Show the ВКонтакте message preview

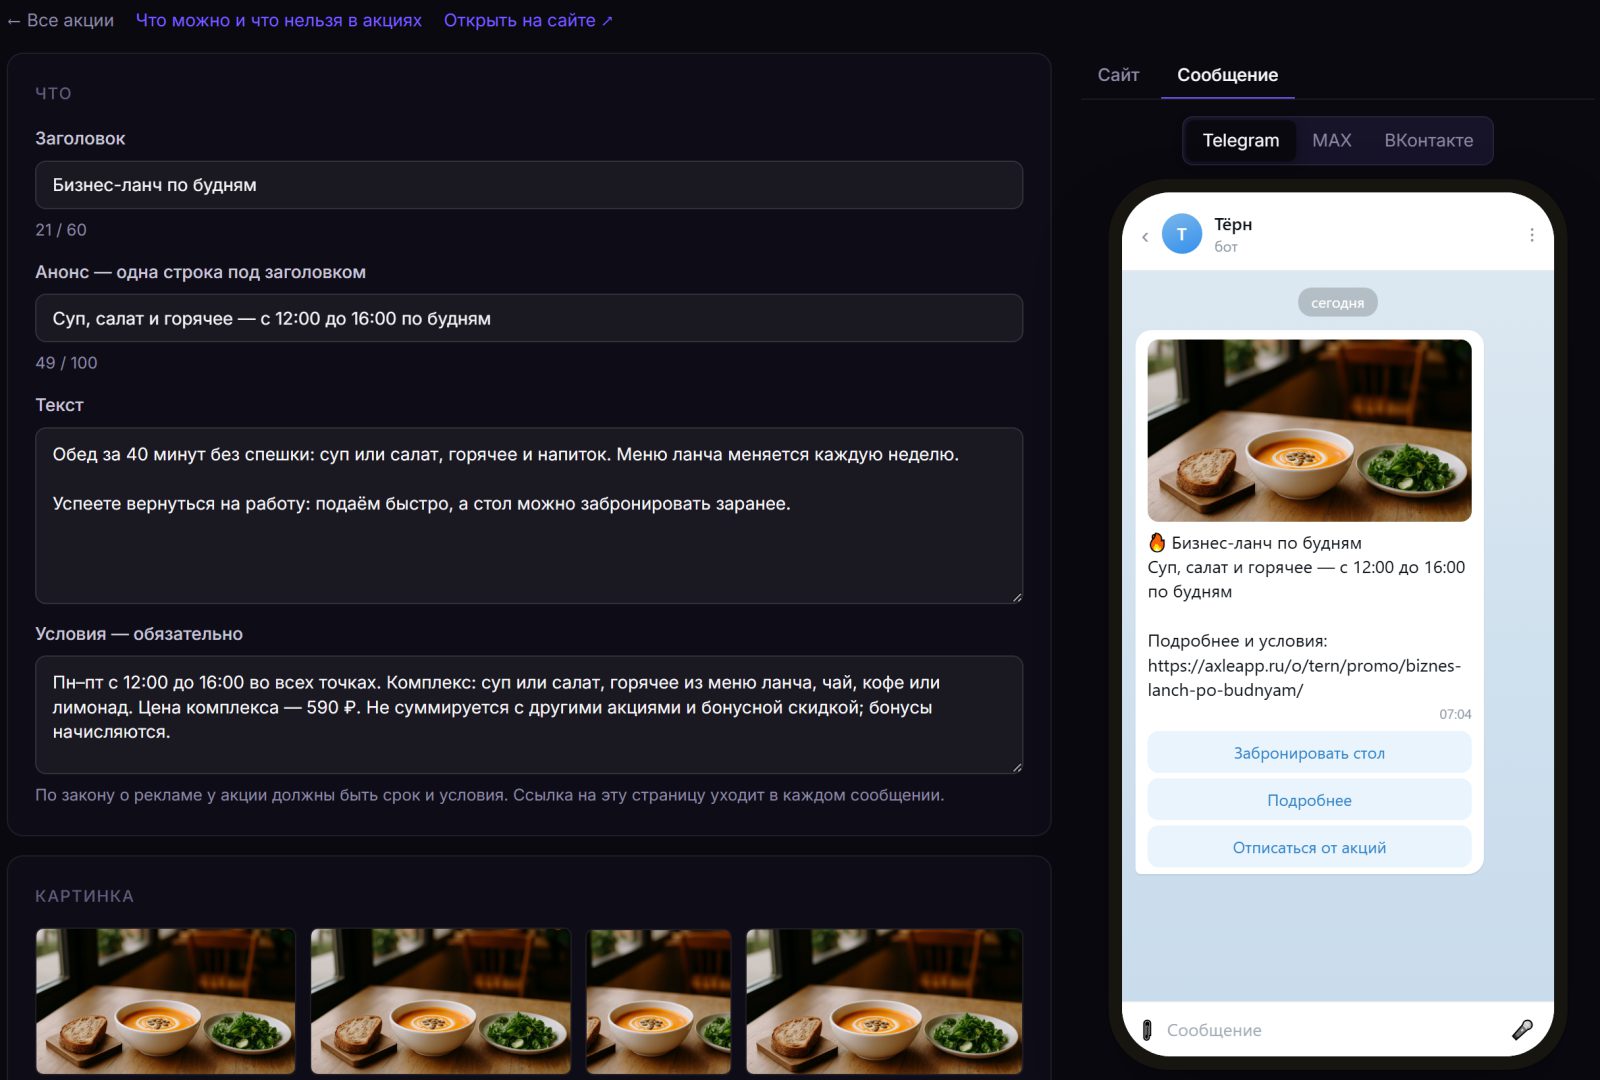pyautogui.click(x=1428, y=141)
